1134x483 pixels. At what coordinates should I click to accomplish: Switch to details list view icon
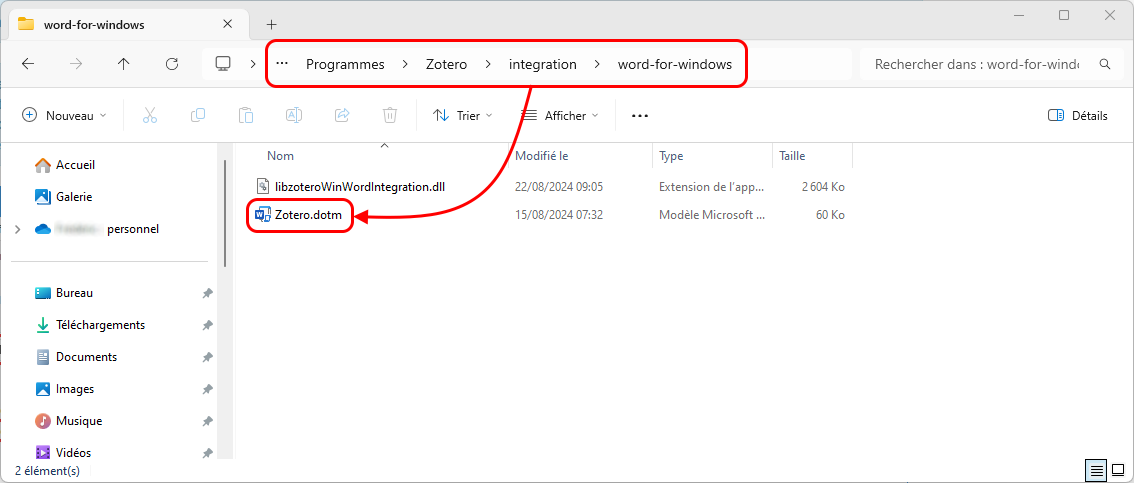[1096, 470]
